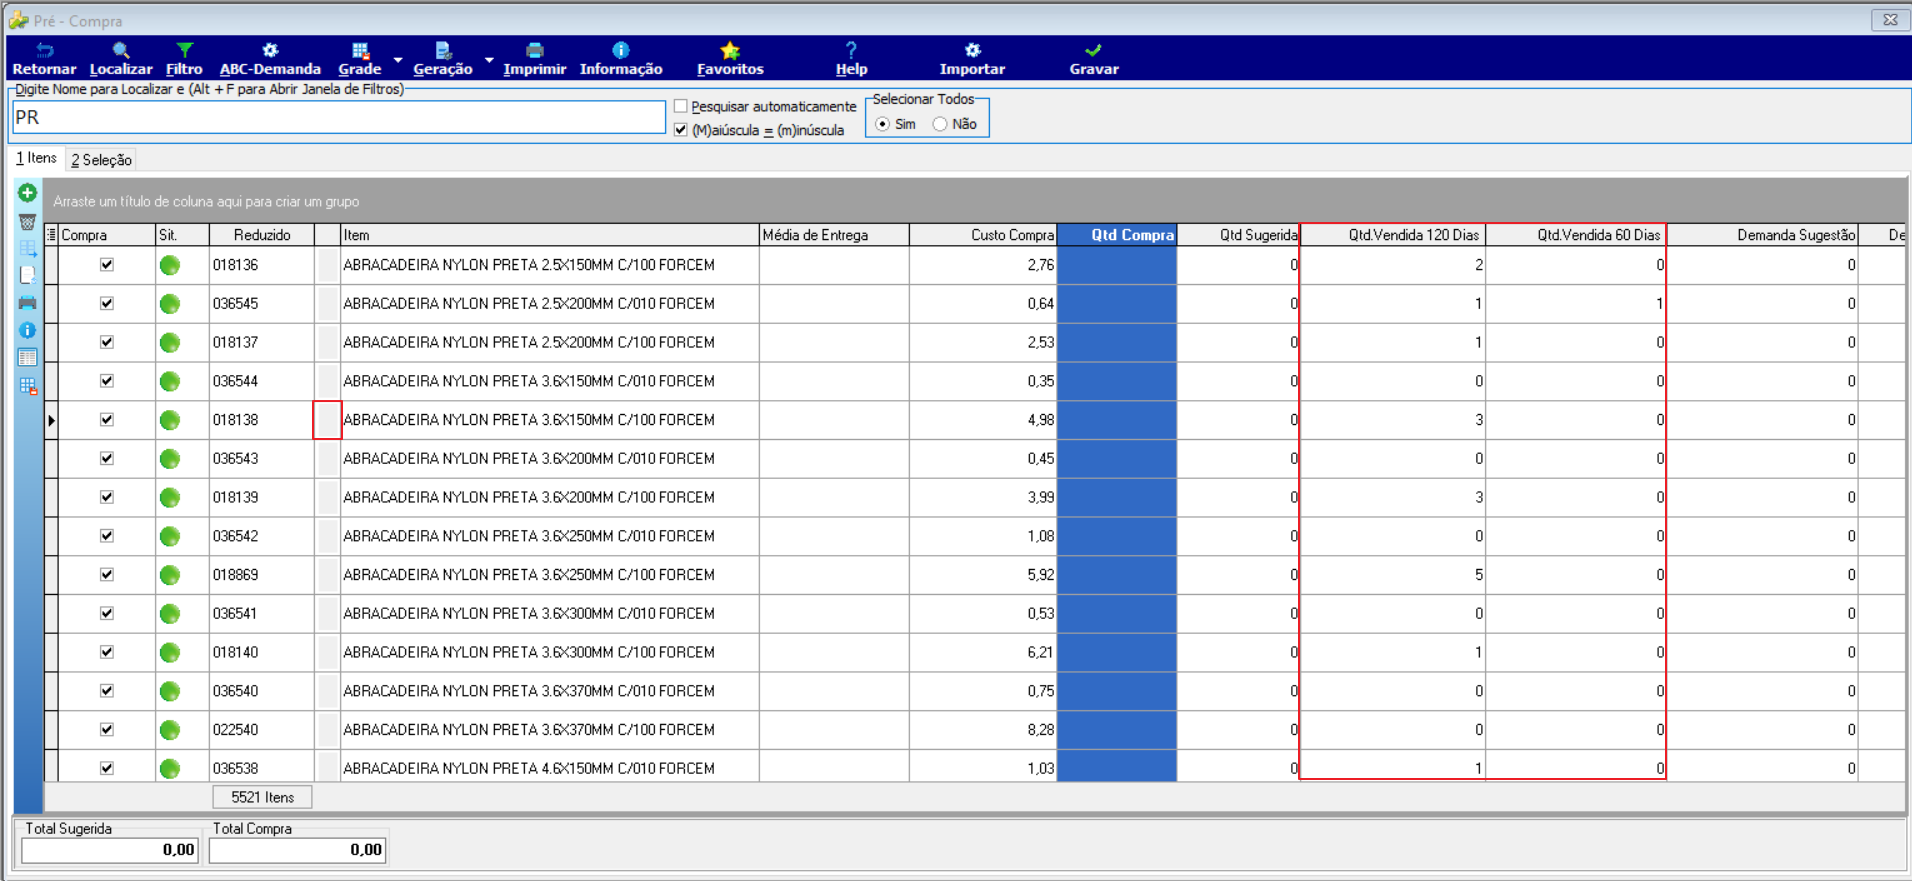Click green status circle for item 018869
The image size is (1912, 881).
(x=170, y=575)
